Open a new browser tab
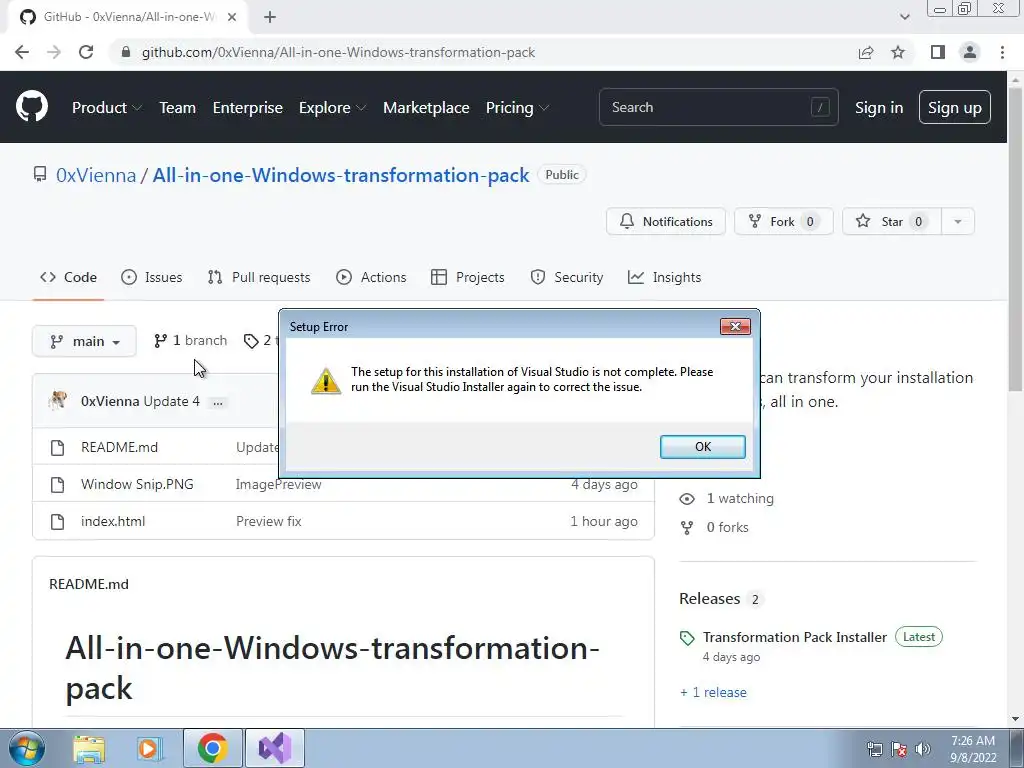Viewport: 1024px width, 768px height. [270, 17]
